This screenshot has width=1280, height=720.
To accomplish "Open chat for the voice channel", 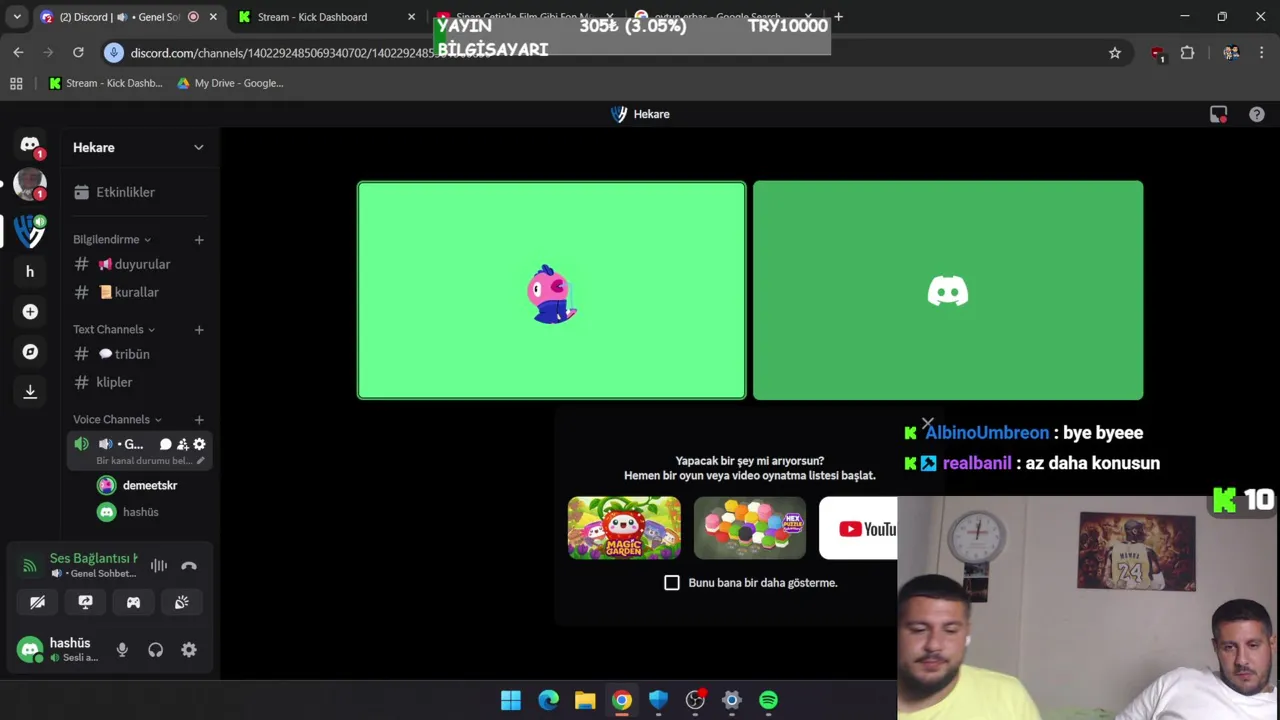I will coord(166,444).
